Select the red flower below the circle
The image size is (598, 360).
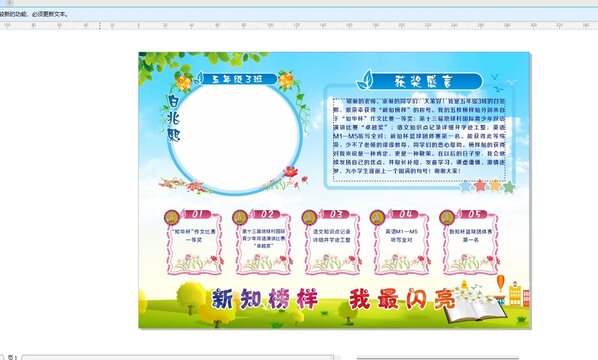point(291,172)
